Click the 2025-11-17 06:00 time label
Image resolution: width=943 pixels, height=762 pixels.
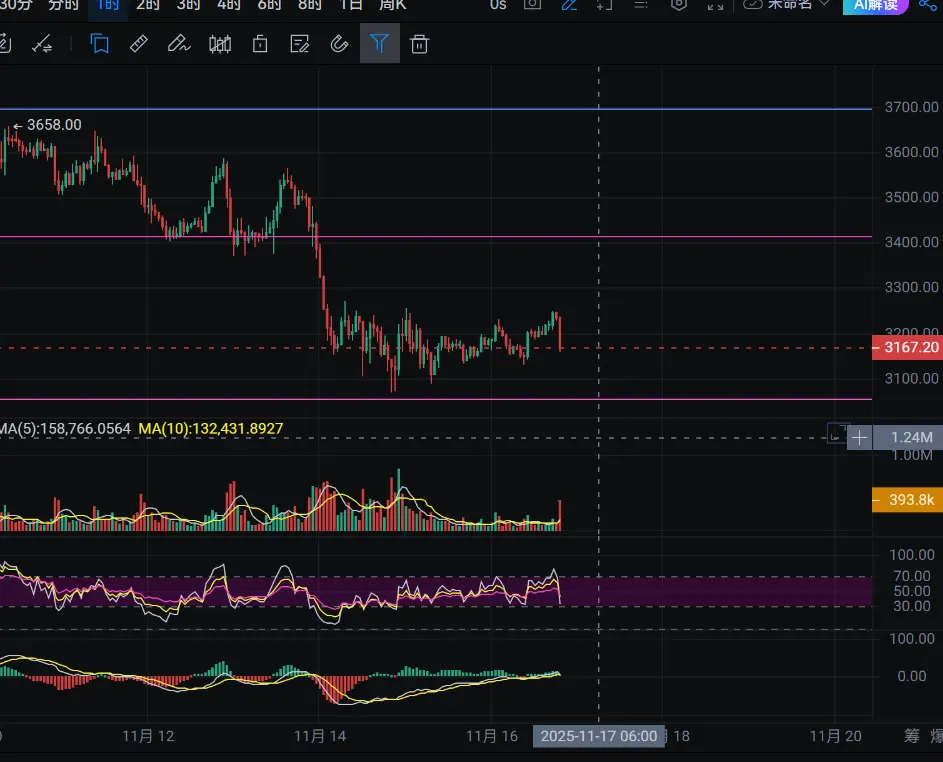(x=598, y=736)
